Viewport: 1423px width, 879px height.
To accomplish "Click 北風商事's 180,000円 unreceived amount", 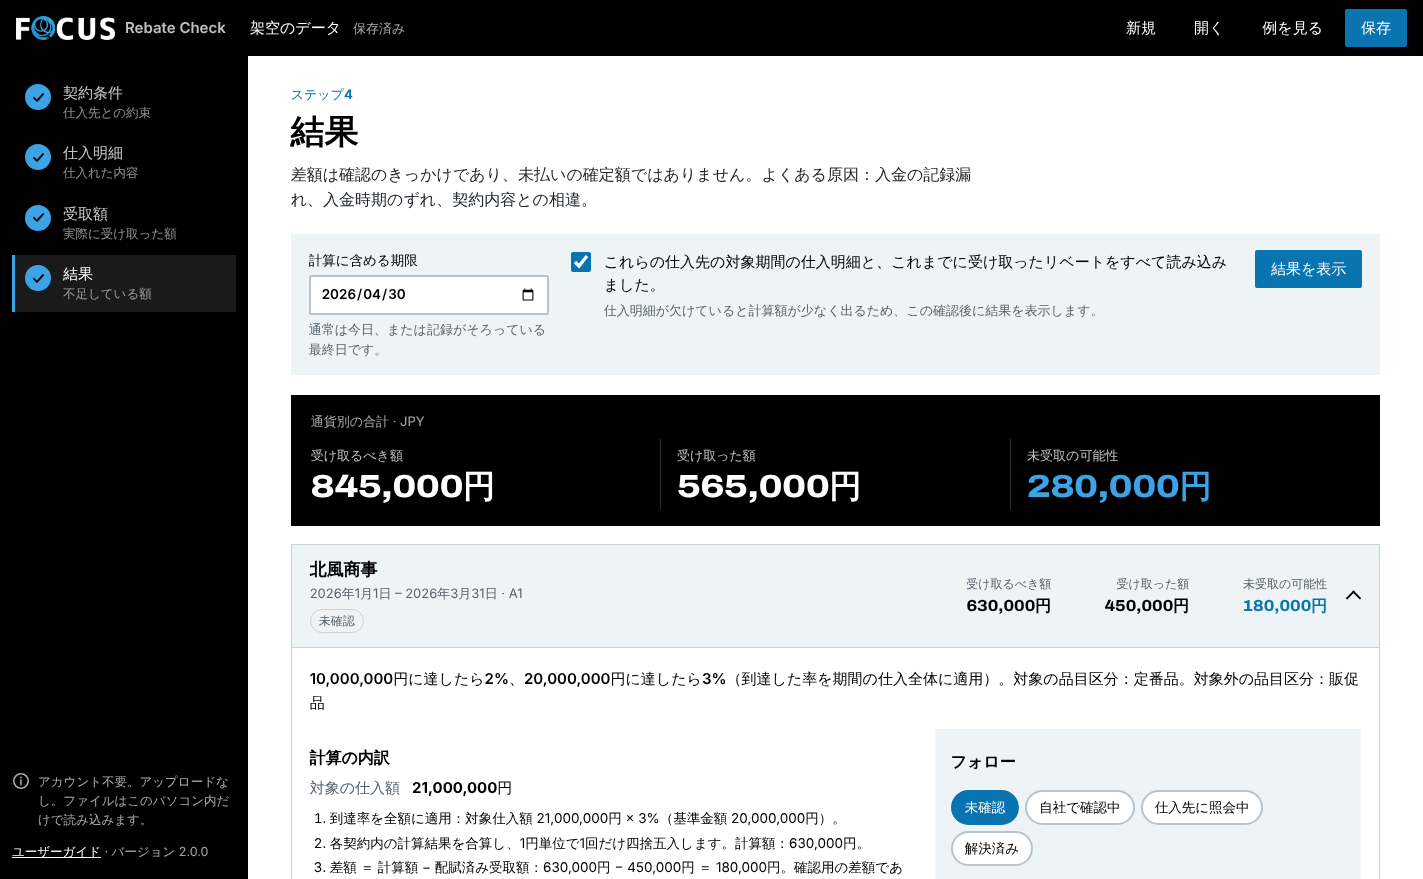I will click(x=1285, y=606).
